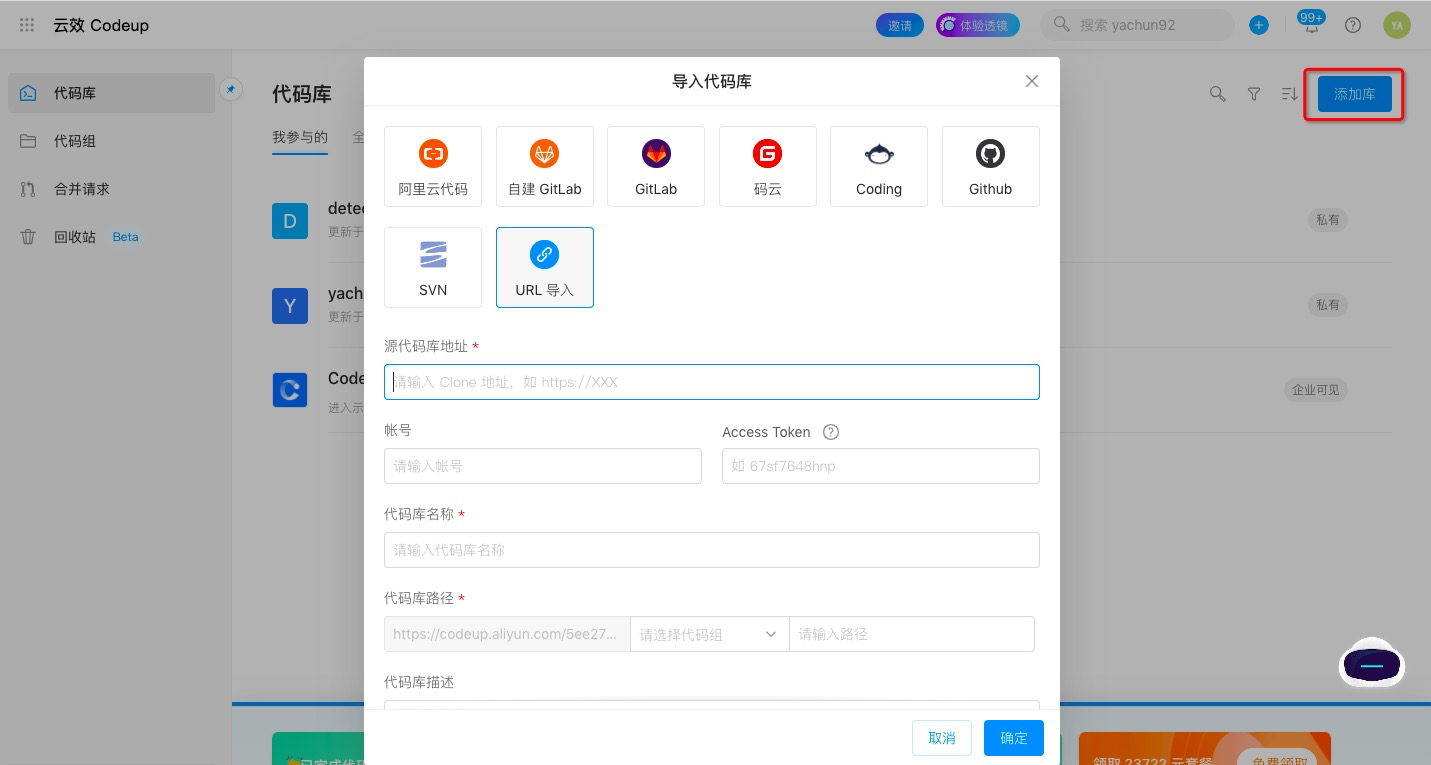
Task: Choose 自建 GitLab as import source
Action: point(545,166)
